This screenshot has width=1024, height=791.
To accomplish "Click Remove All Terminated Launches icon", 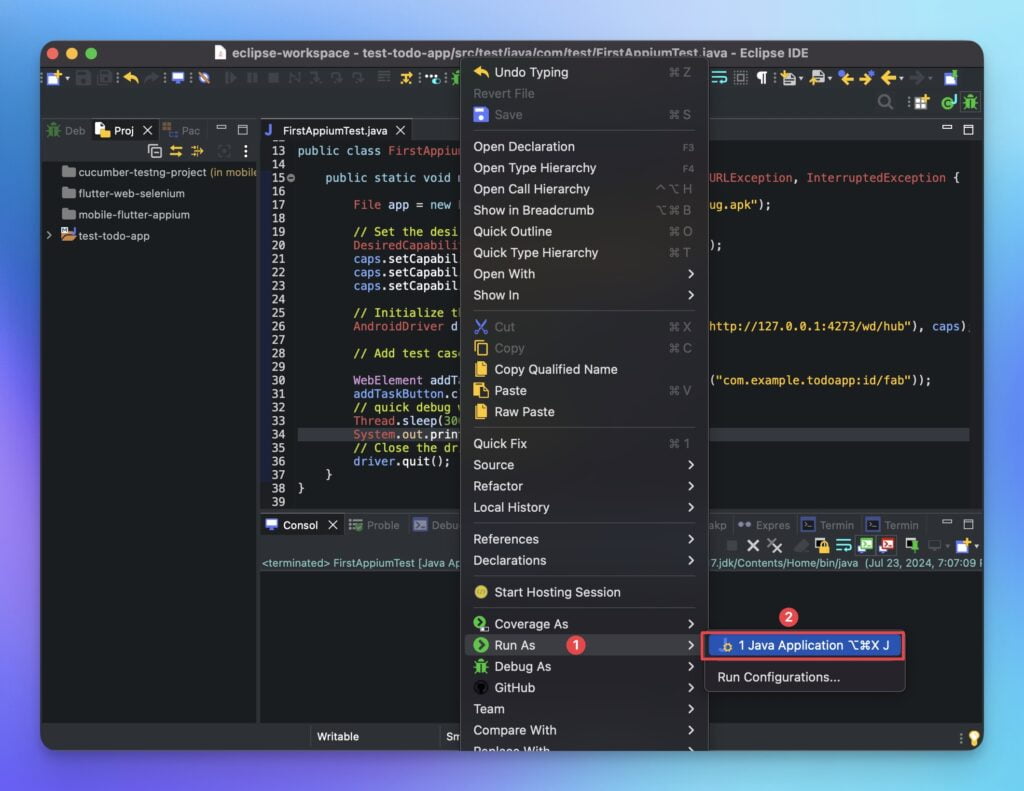I will point(775,545).
